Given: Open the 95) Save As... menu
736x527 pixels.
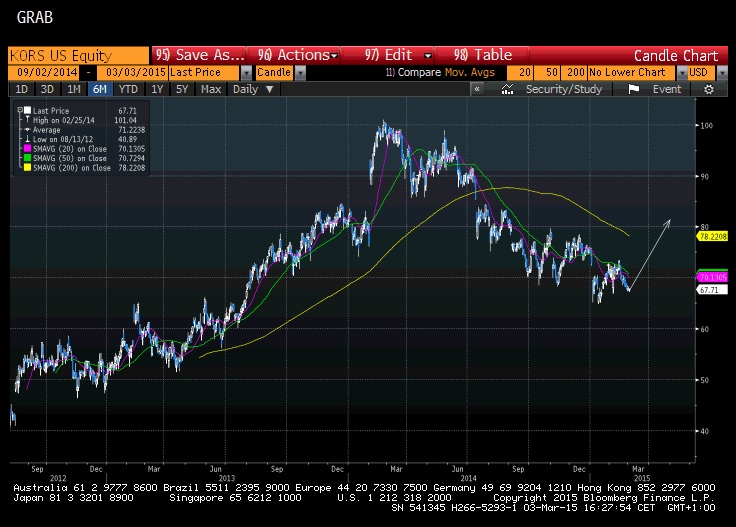Looking at the screenshot, I should [199, 55].
